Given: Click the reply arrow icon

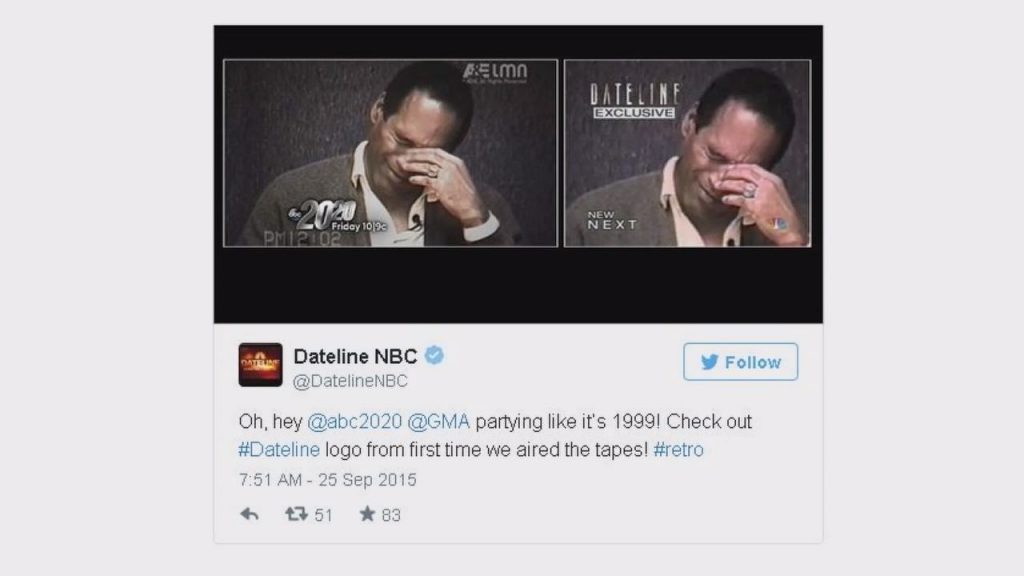Looking at the screenshot, I should 249,515.
